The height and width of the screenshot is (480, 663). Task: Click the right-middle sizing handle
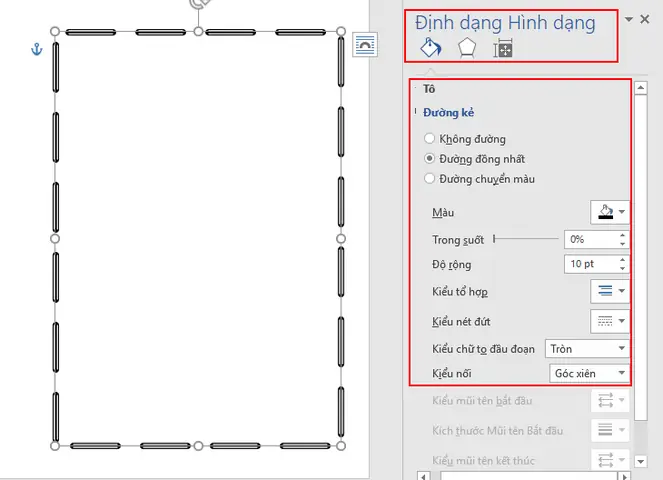tap(341, 239)
